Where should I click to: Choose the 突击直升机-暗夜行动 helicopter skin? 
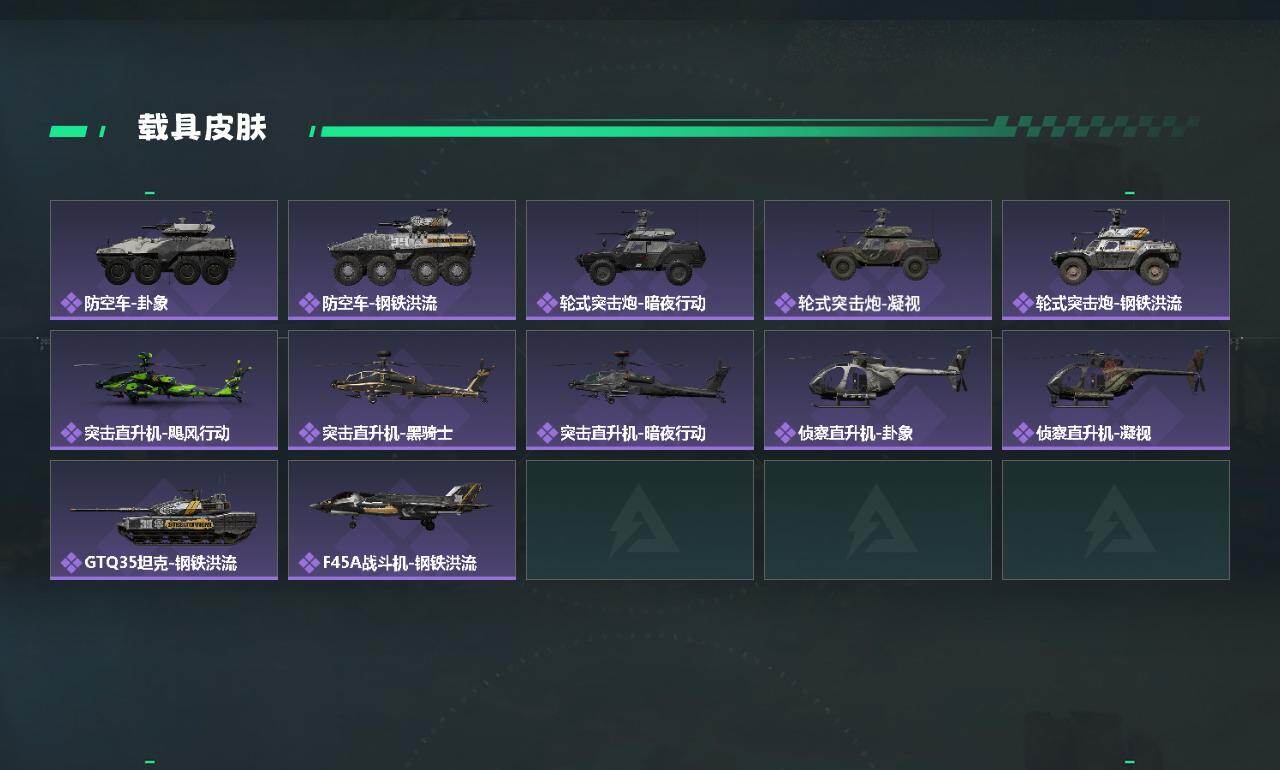point(640,390)
